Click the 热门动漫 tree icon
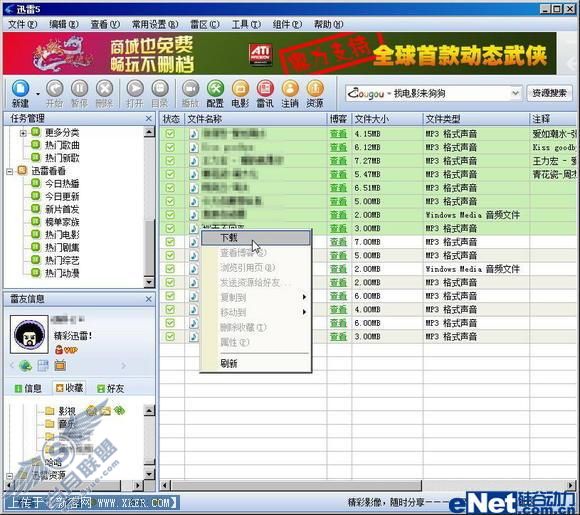Image resolution: width=580 pixels, height=515 pixels. [36, 273]
